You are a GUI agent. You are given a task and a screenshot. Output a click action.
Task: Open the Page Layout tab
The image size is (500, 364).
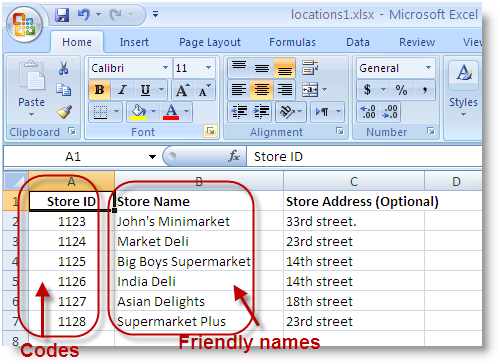coord(210,42)
